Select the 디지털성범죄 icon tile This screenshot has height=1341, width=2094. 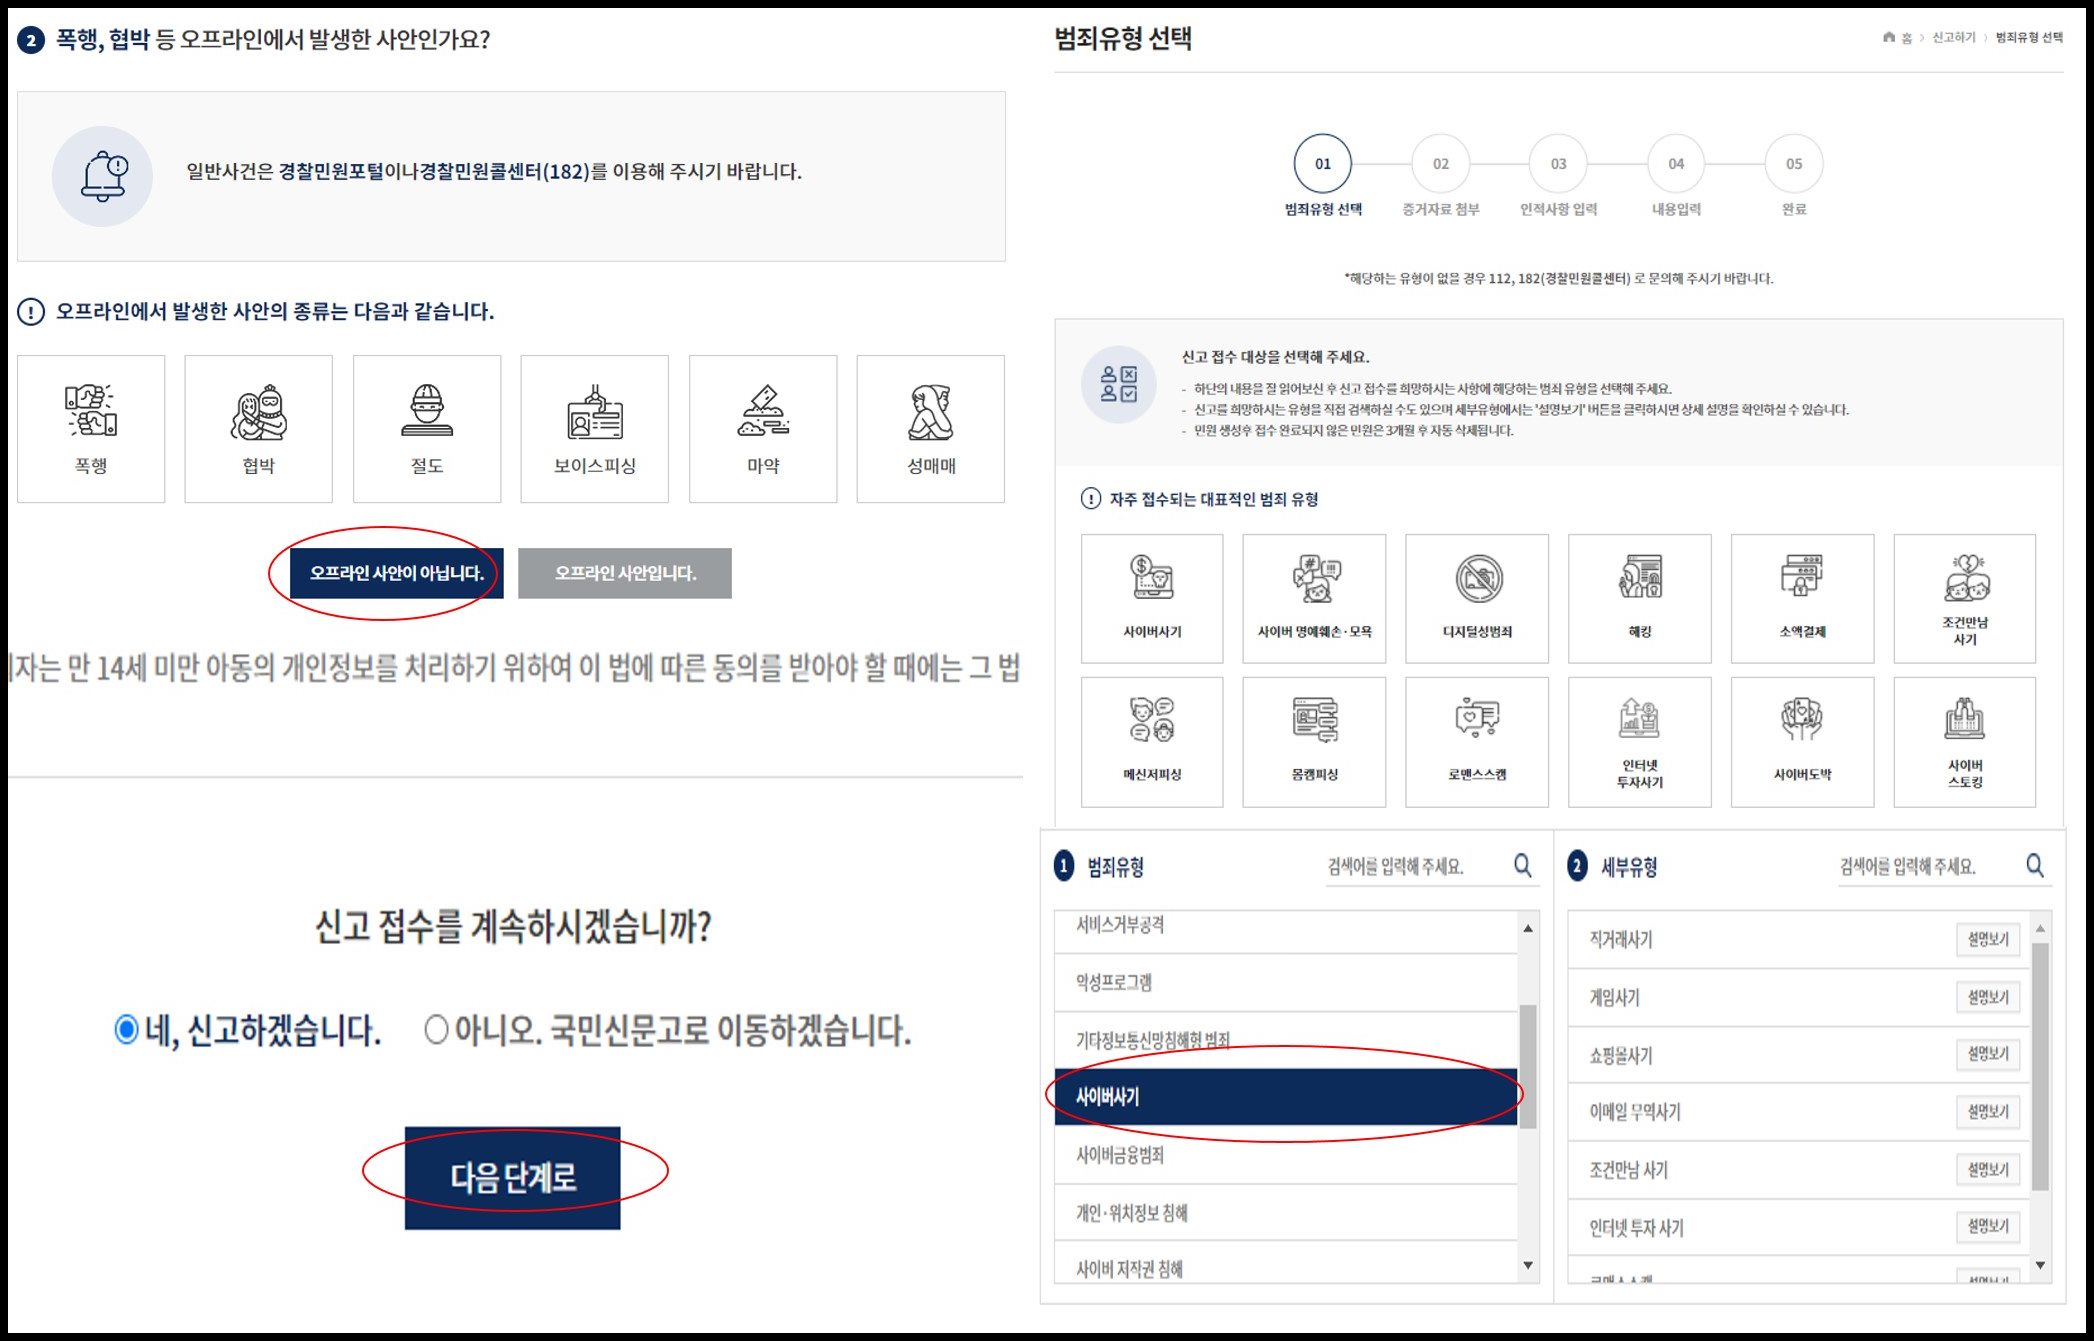point(1476,598)
